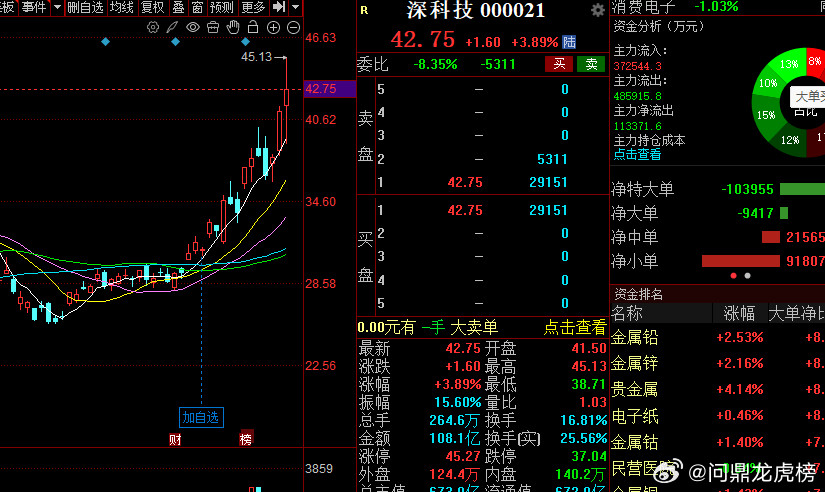
Task: Open settings gear next to 深科技 000021
Action: [598, 11]
